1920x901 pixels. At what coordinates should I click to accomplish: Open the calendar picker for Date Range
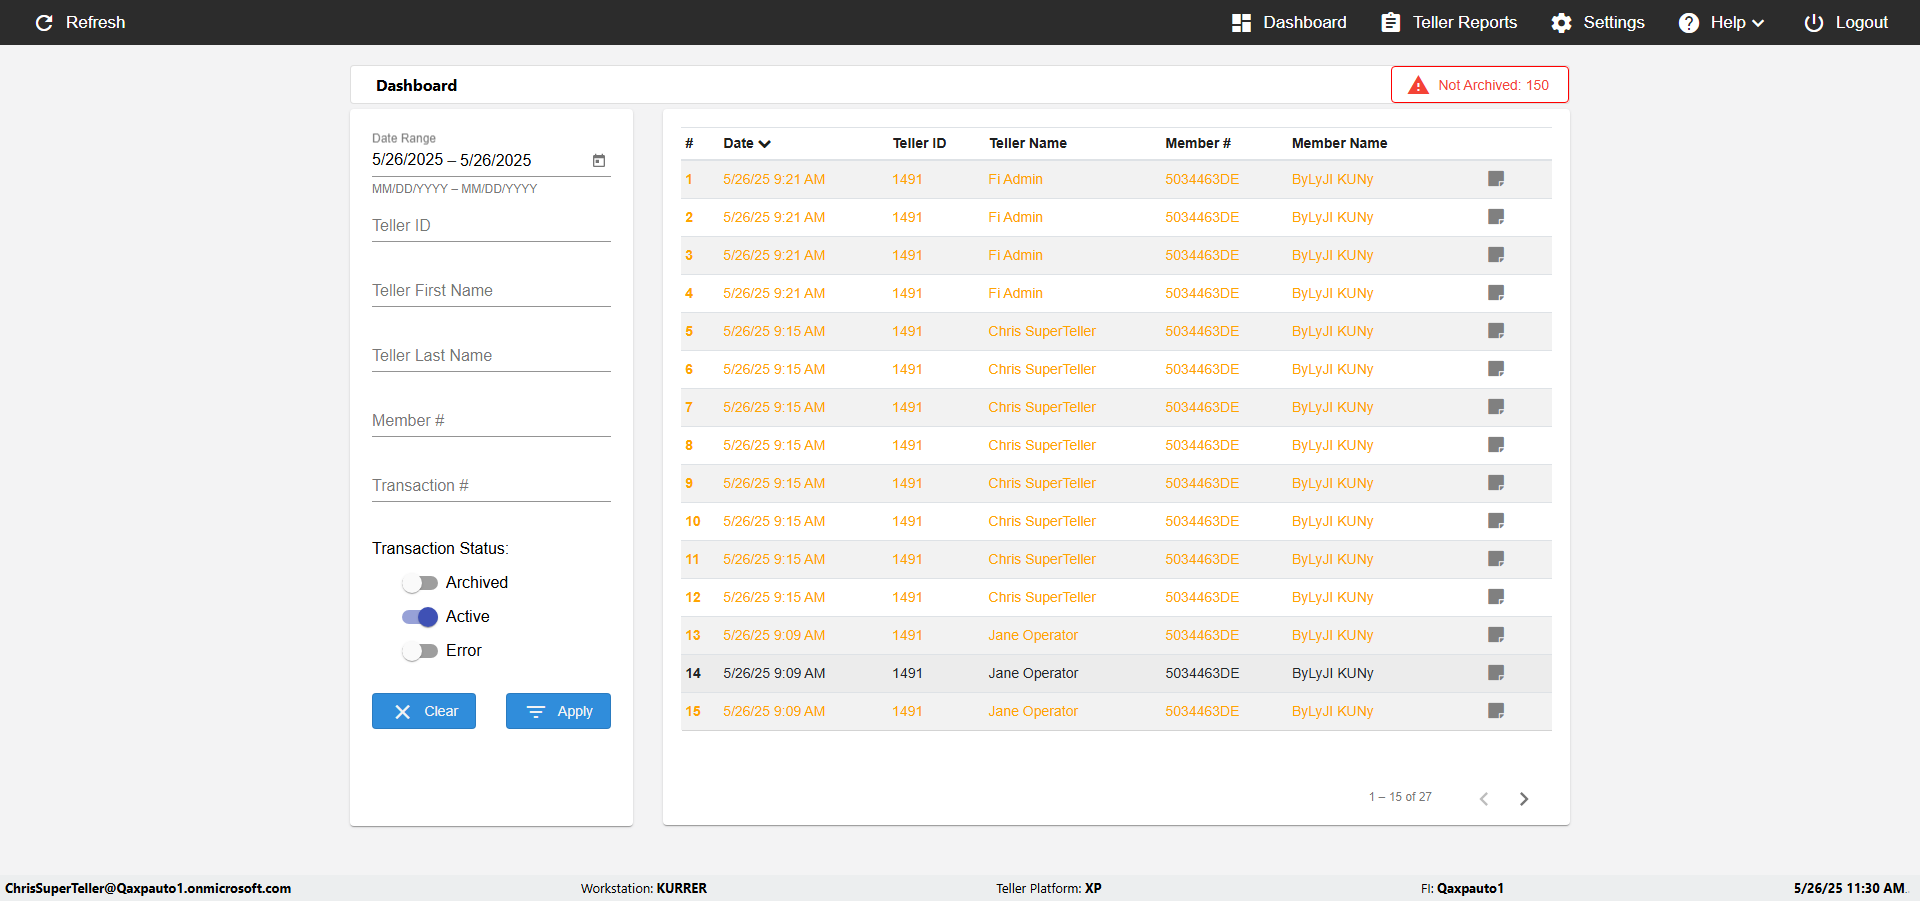(599, 160)
